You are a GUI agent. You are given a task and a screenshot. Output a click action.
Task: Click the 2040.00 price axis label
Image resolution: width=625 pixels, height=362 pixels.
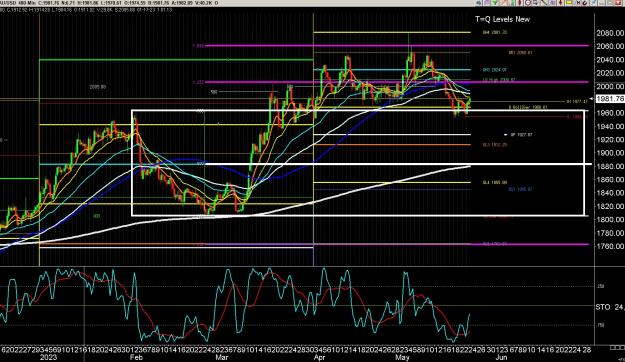(610, 60)
